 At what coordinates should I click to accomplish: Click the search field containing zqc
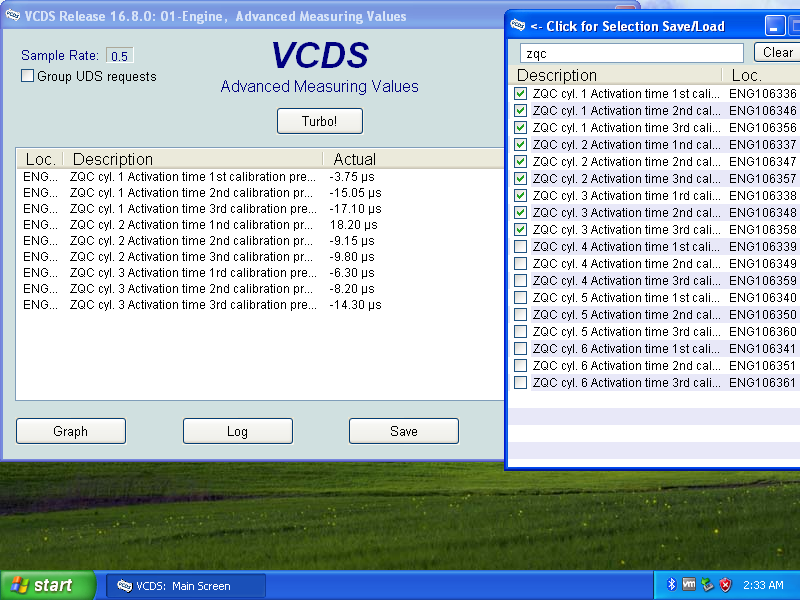(632, 53)
